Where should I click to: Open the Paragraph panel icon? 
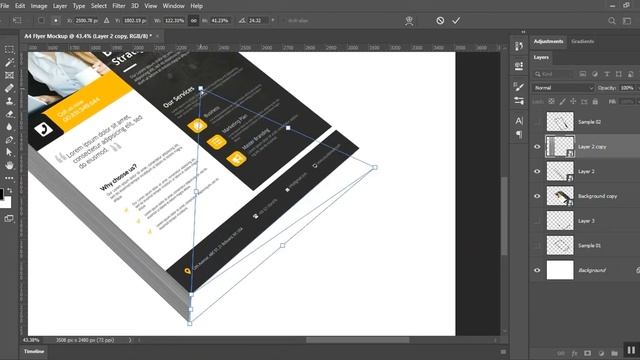[x=519, y=134]
